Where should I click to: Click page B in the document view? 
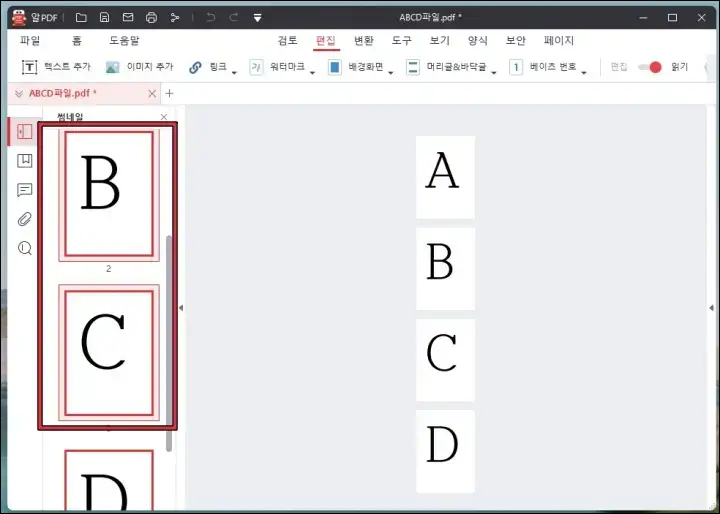(x=445, y=269)
